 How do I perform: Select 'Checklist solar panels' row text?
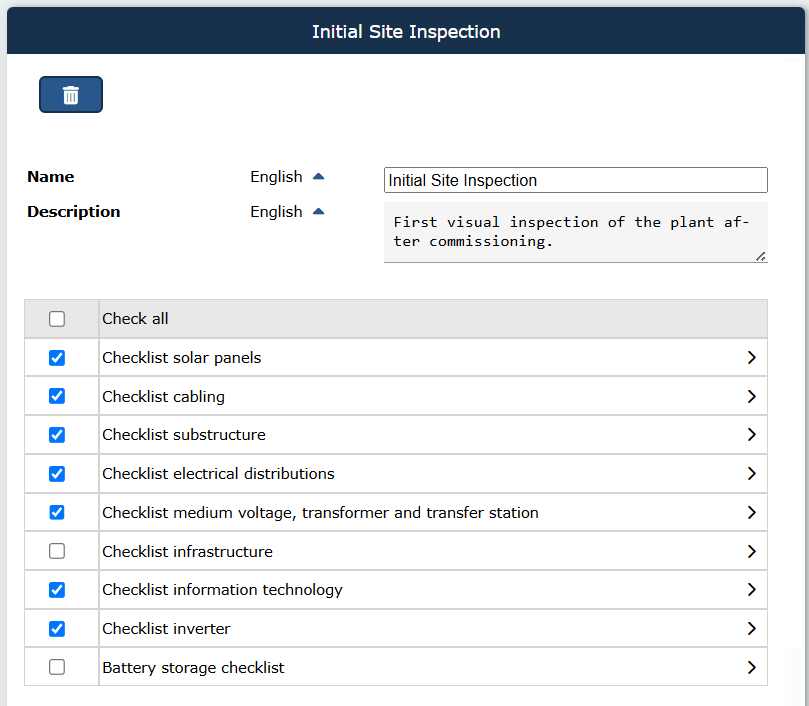(x=182, y=358)
